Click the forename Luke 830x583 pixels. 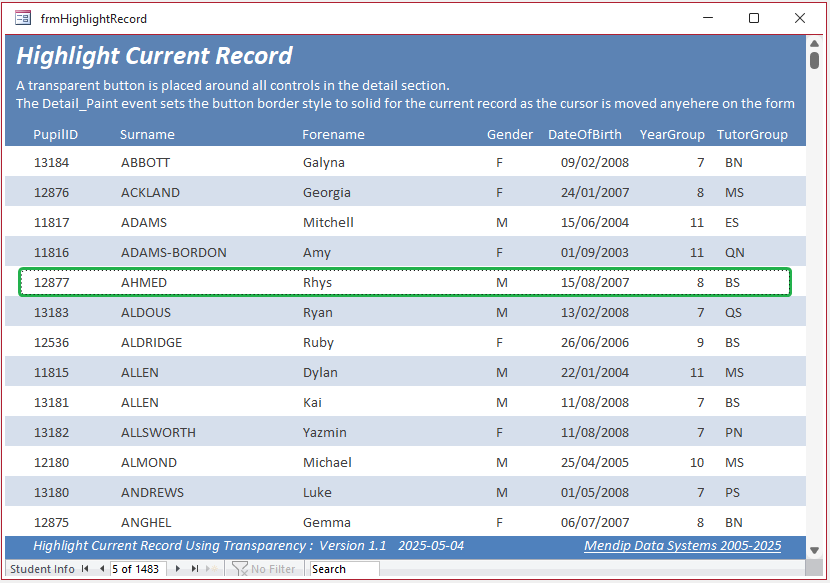click(x=317, y=492)
